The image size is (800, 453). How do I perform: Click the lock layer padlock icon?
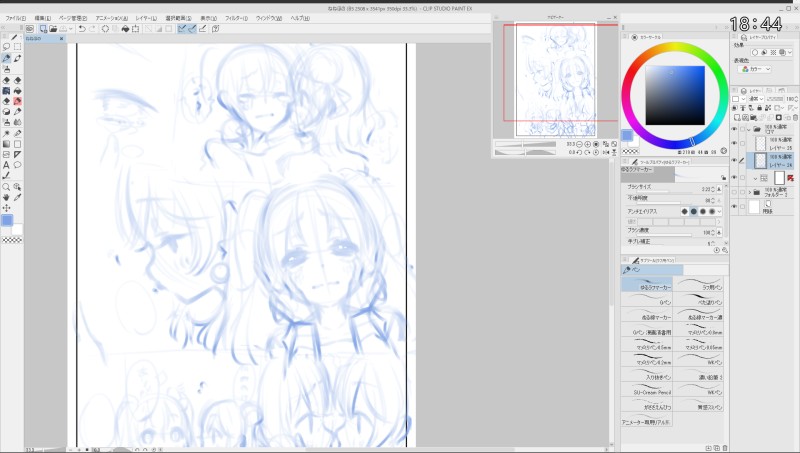point(760,108)
